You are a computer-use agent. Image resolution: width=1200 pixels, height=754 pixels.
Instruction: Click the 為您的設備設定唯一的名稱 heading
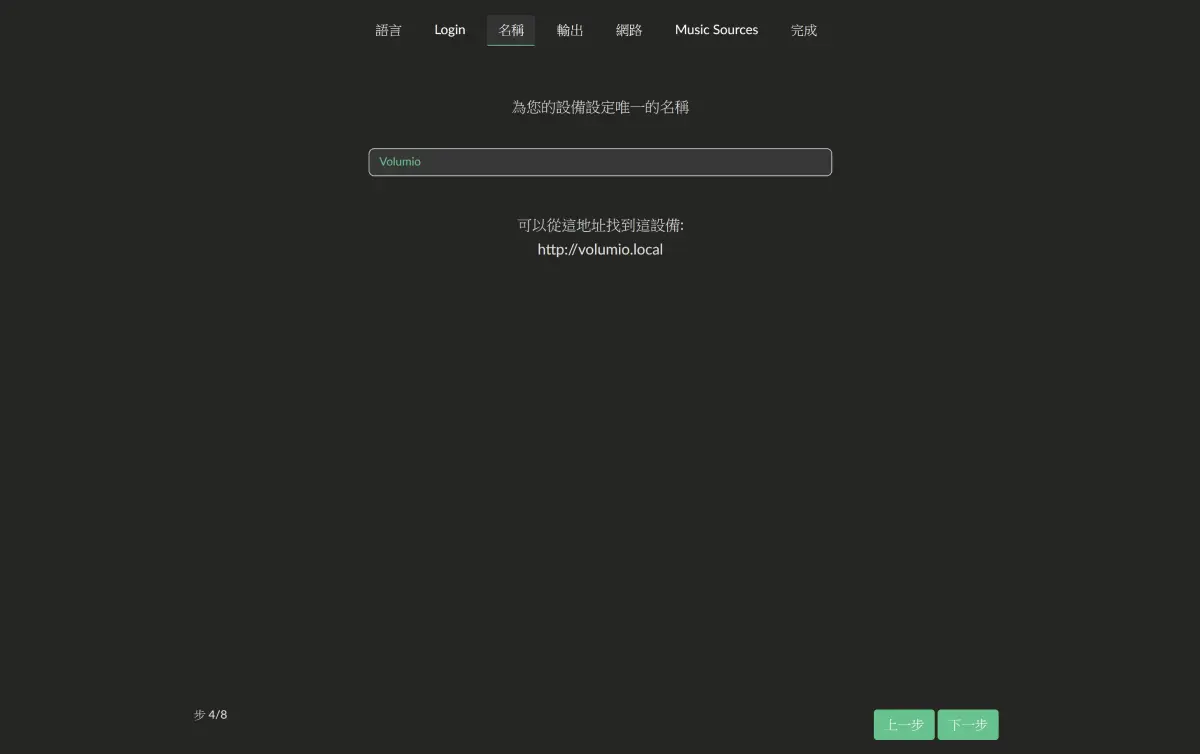600,107
